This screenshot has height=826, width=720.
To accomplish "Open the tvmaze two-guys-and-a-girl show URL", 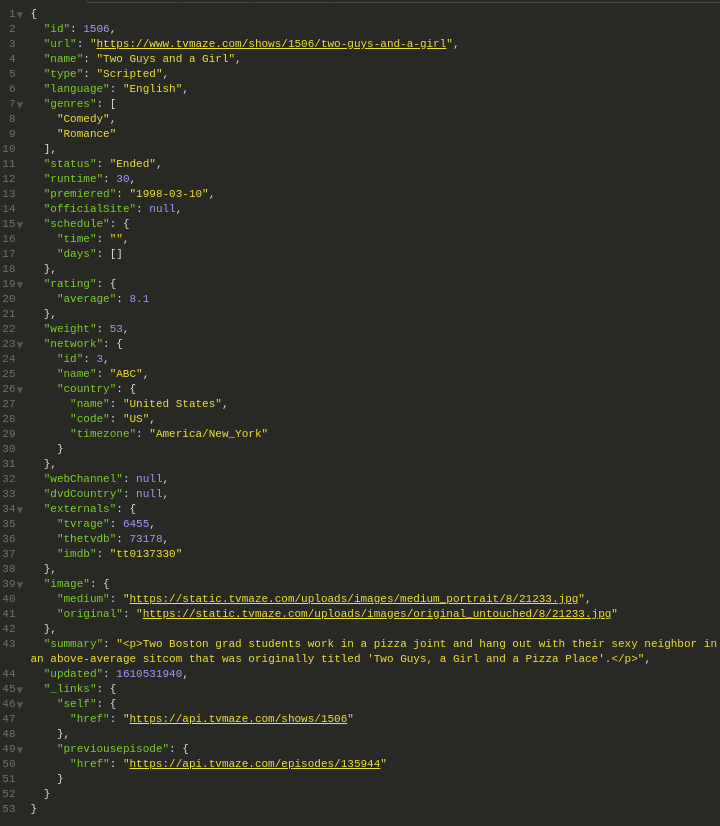I will 271,44.
